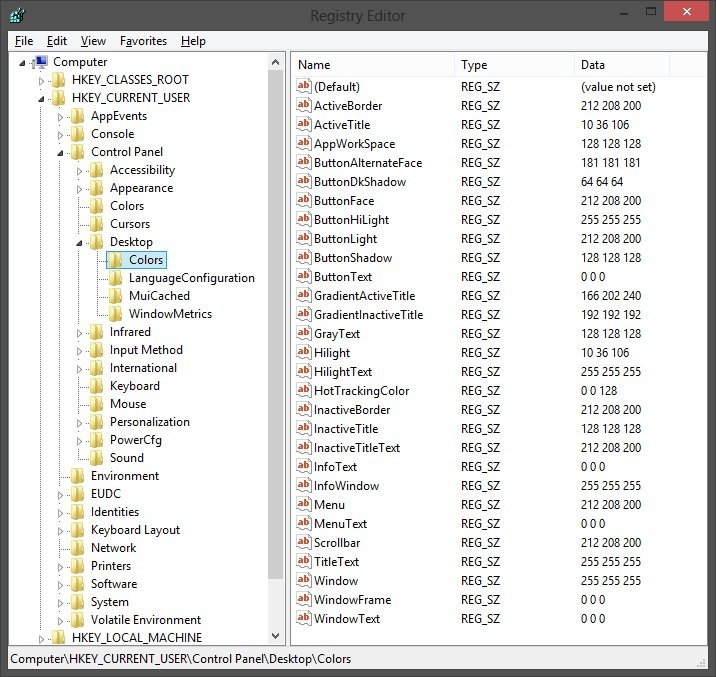Select the Sound key
The height and width of the screenshot is (677, 716).
click(126, 458)
